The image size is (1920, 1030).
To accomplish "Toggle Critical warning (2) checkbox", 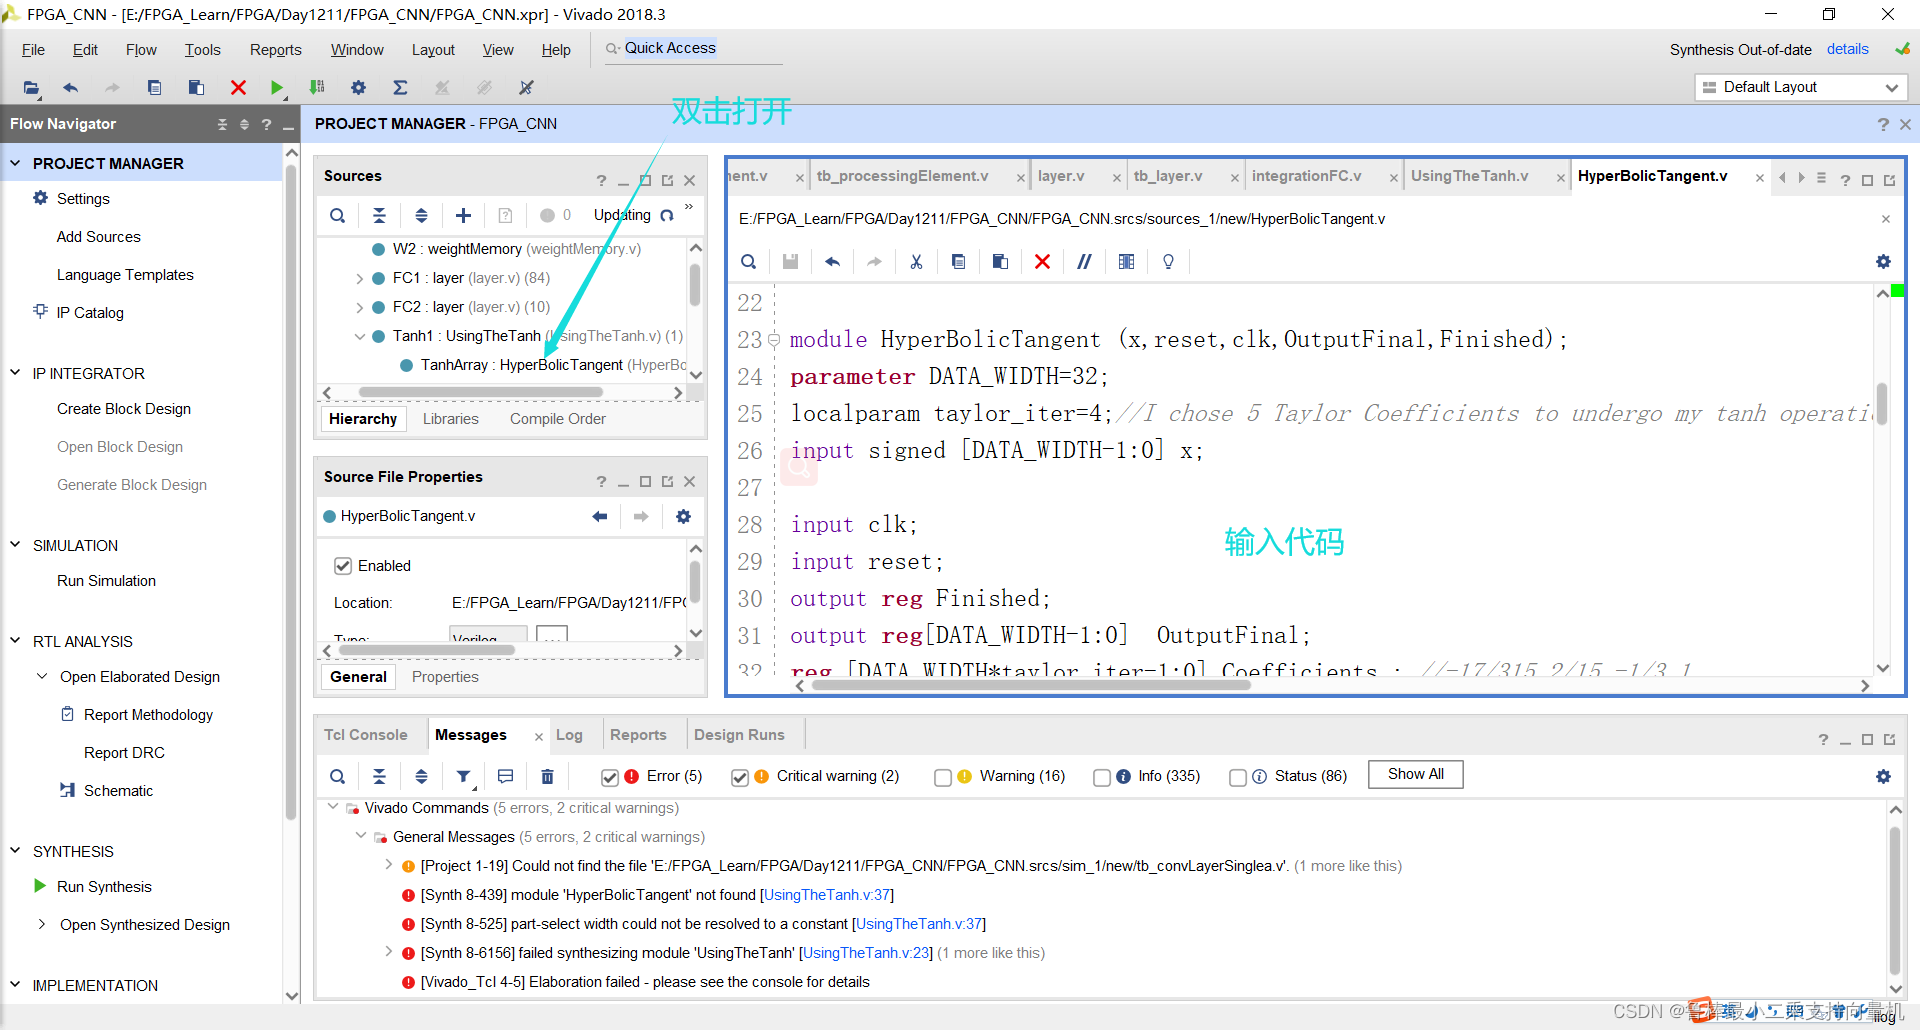I will (740, 777).
